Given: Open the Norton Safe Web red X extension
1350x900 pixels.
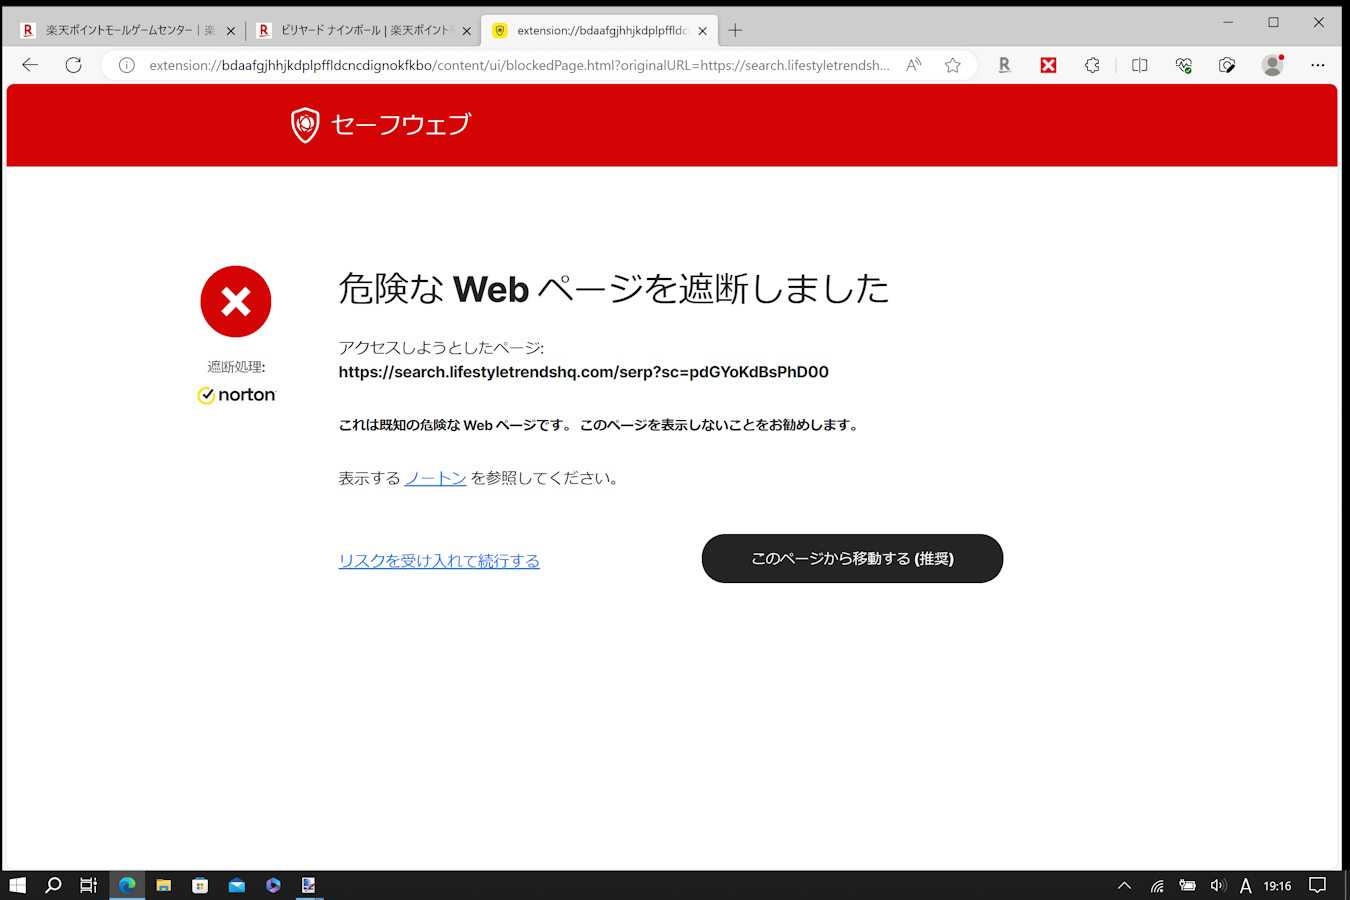Looking at the screenshot, I should point(1048,65).
